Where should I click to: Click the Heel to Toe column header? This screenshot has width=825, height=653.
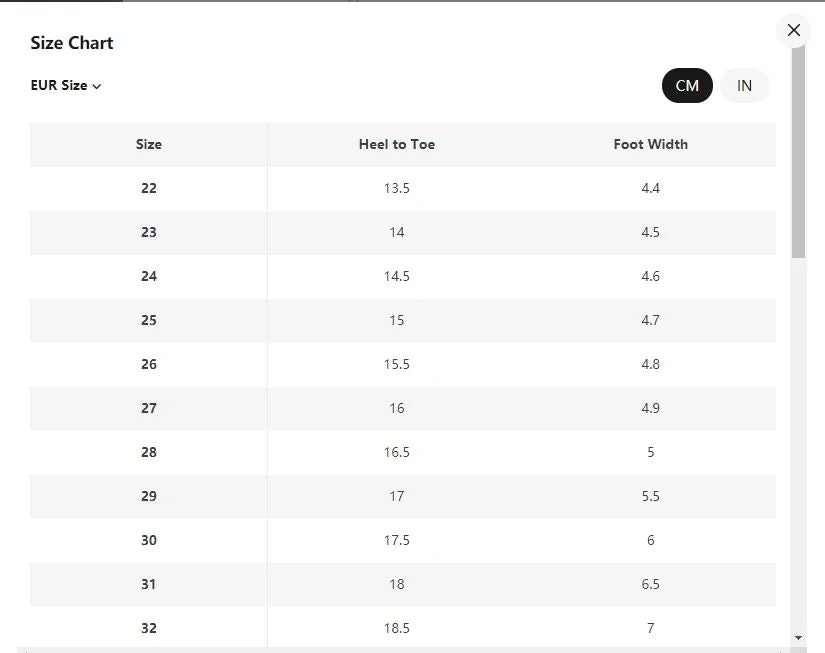(x=396, y=144)
